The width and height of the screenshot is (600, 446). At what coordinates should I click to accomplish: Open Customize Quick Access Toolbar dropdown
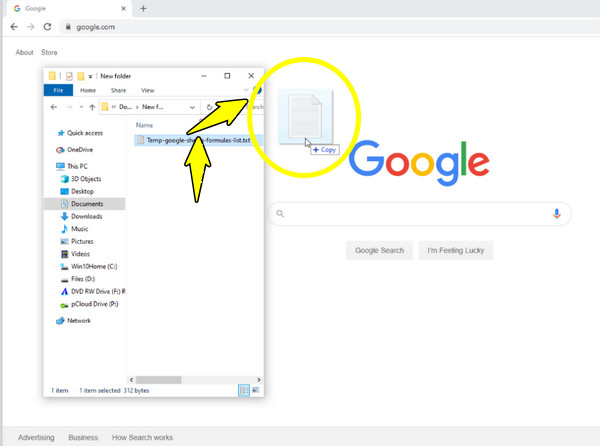click(90, 77)
